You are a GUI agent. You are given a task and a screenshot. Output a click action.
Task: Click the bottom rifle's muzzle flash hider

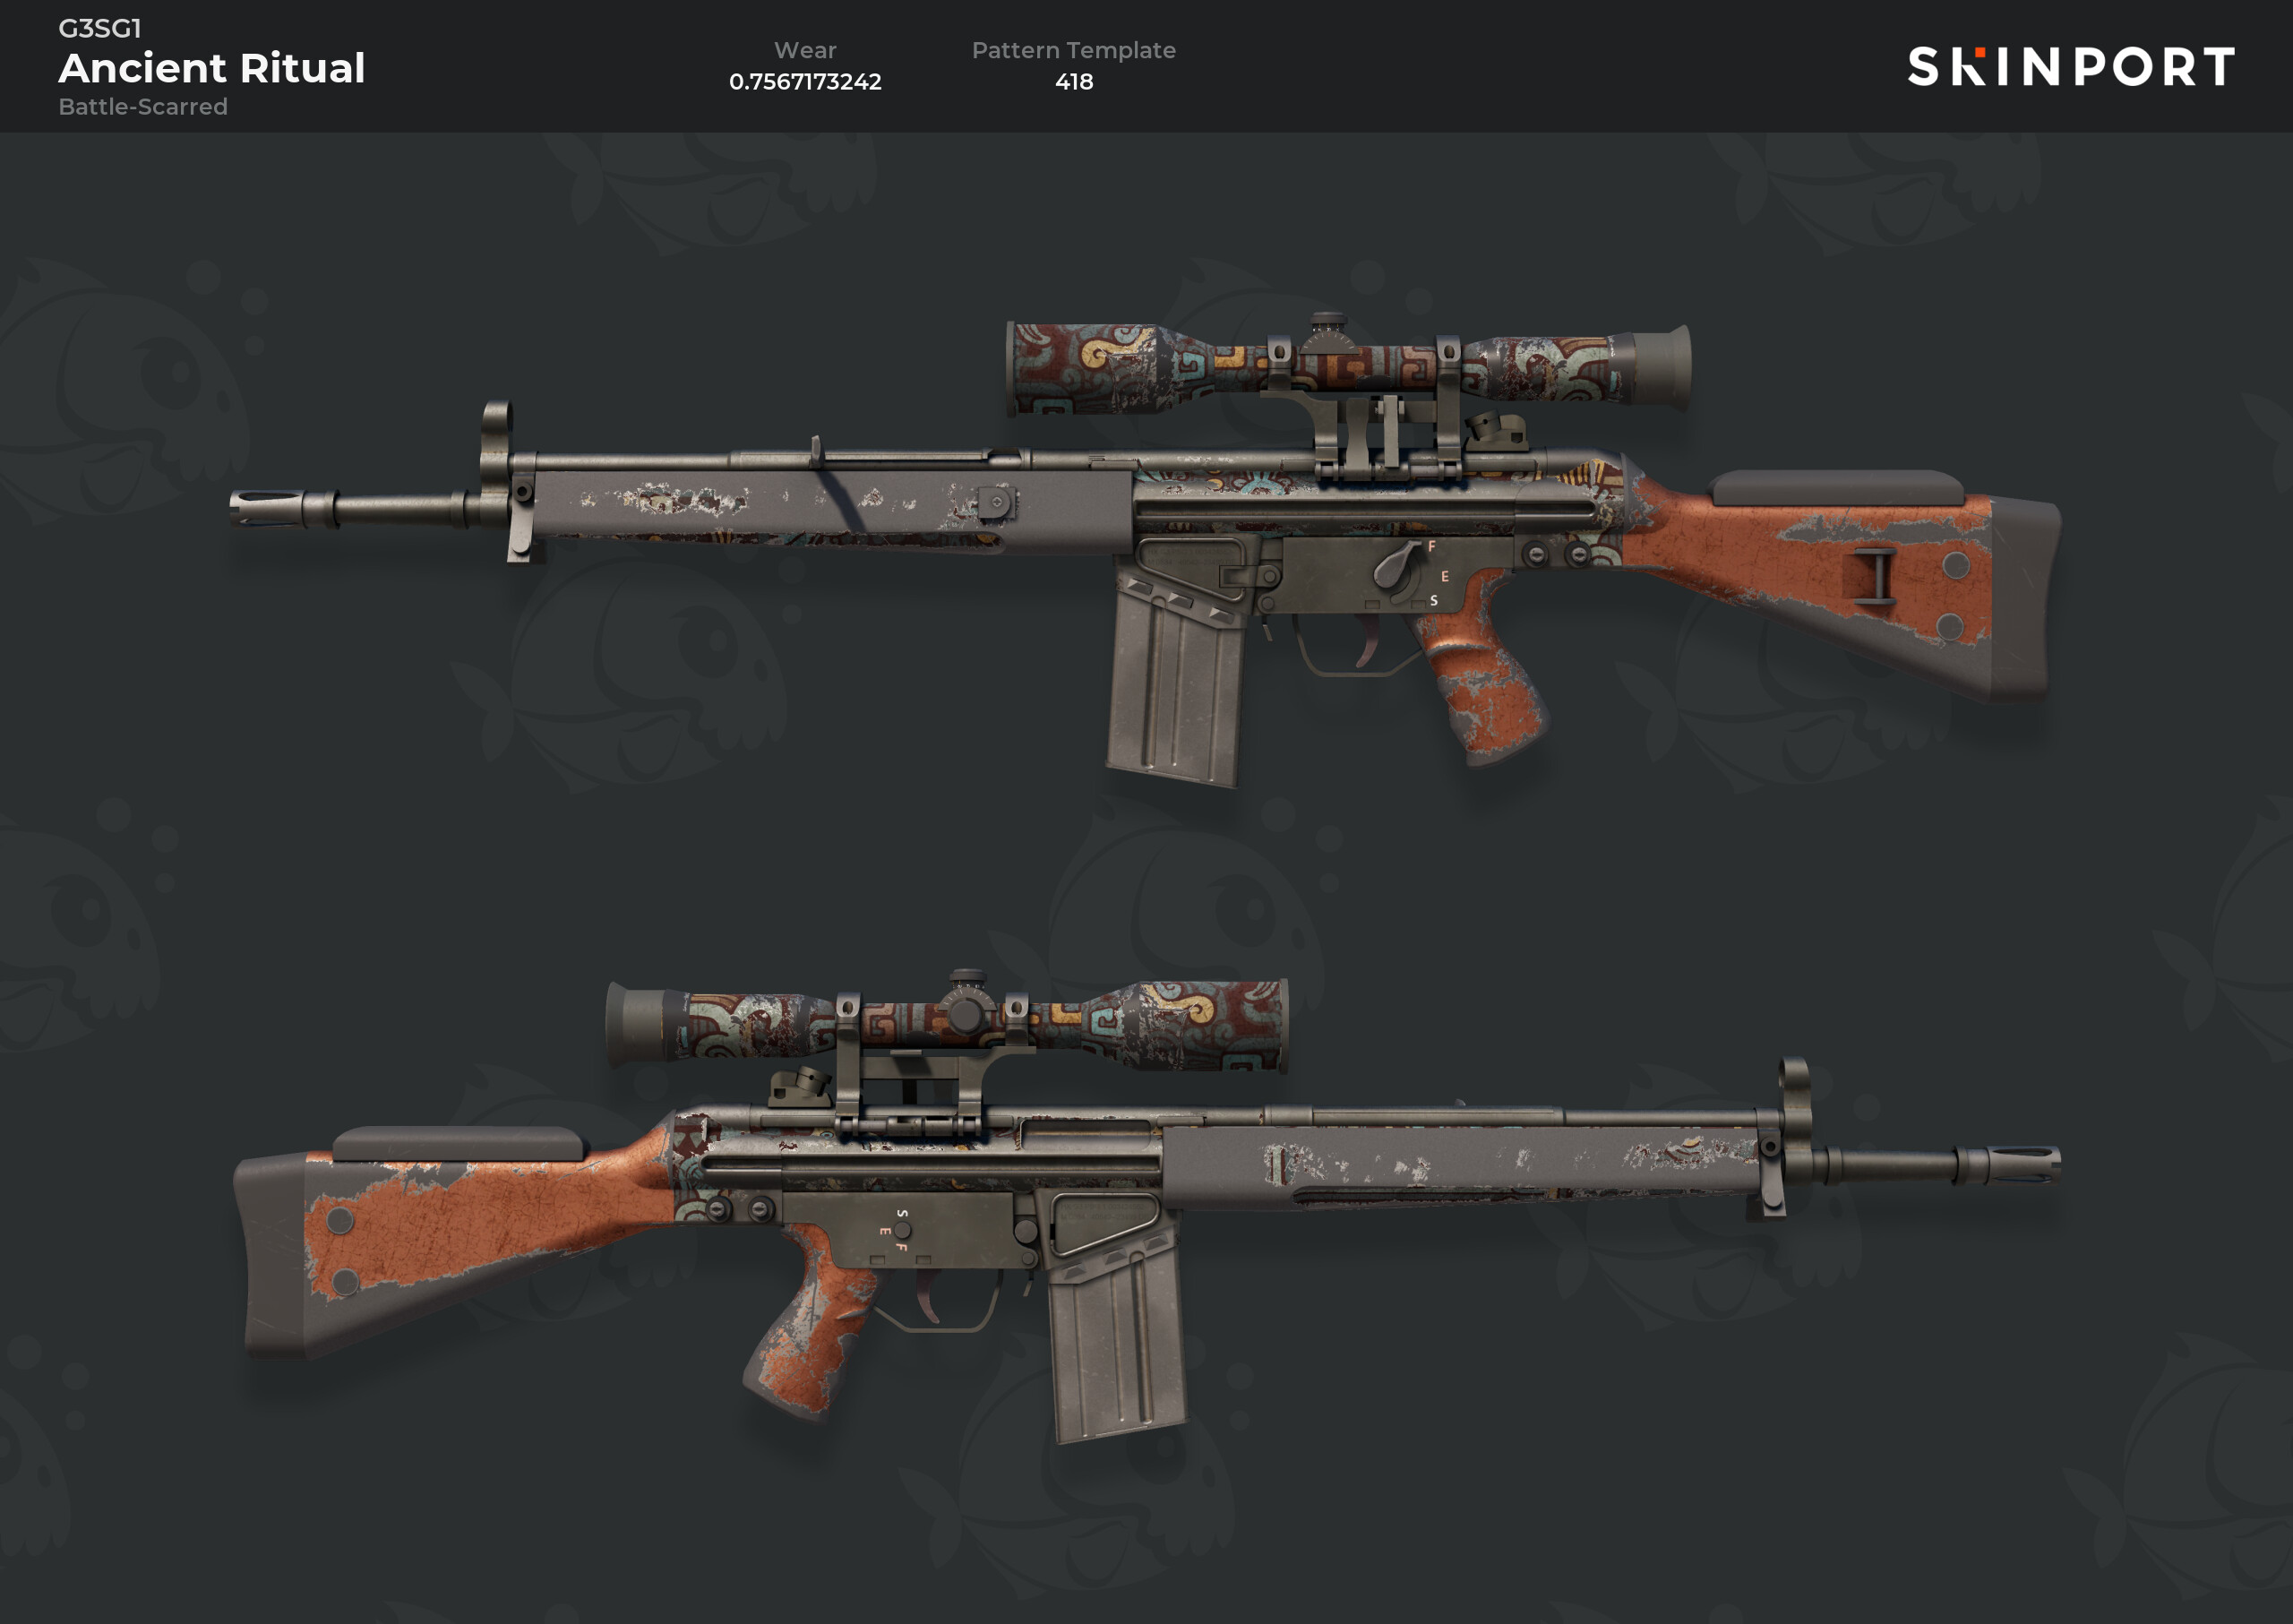point(2024,1165)
